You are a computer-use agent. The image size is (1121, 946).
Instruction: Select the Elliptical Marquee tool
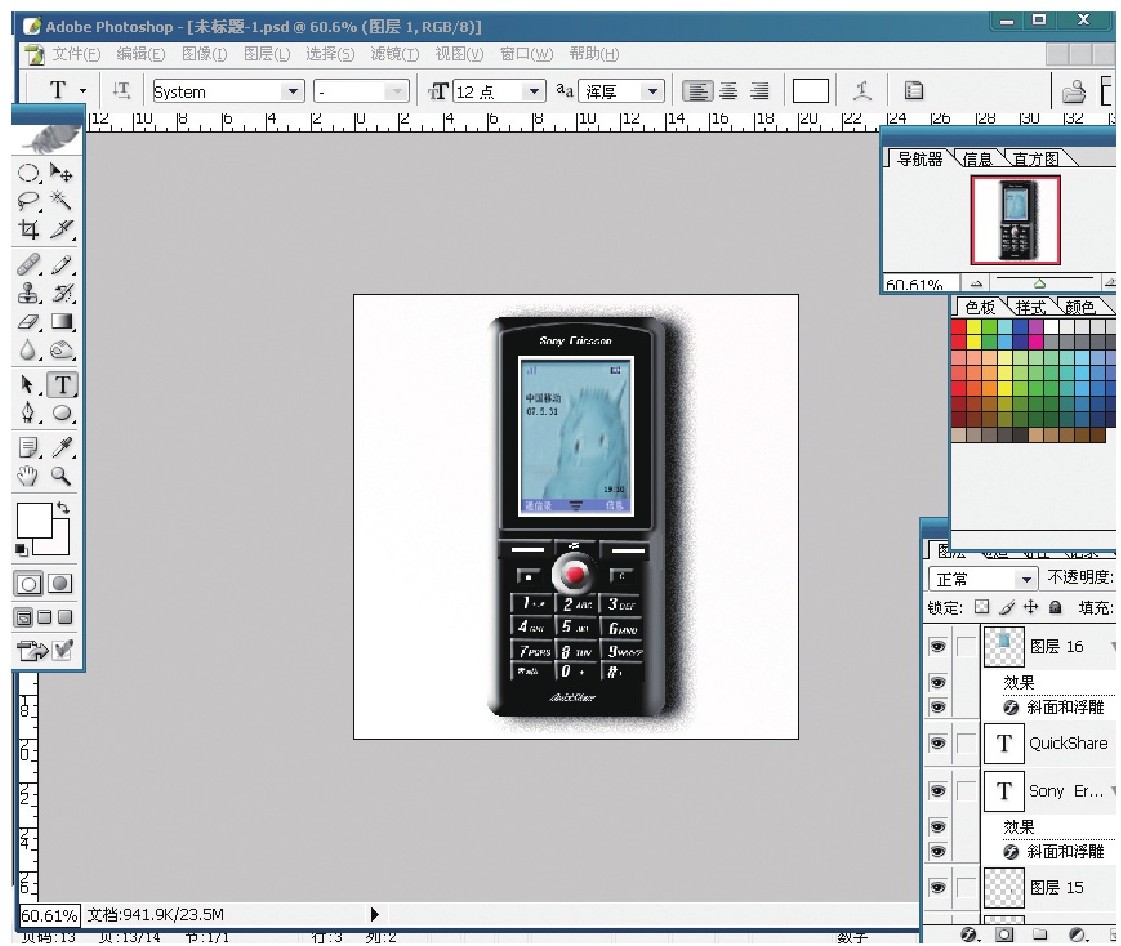click(29, 173)
